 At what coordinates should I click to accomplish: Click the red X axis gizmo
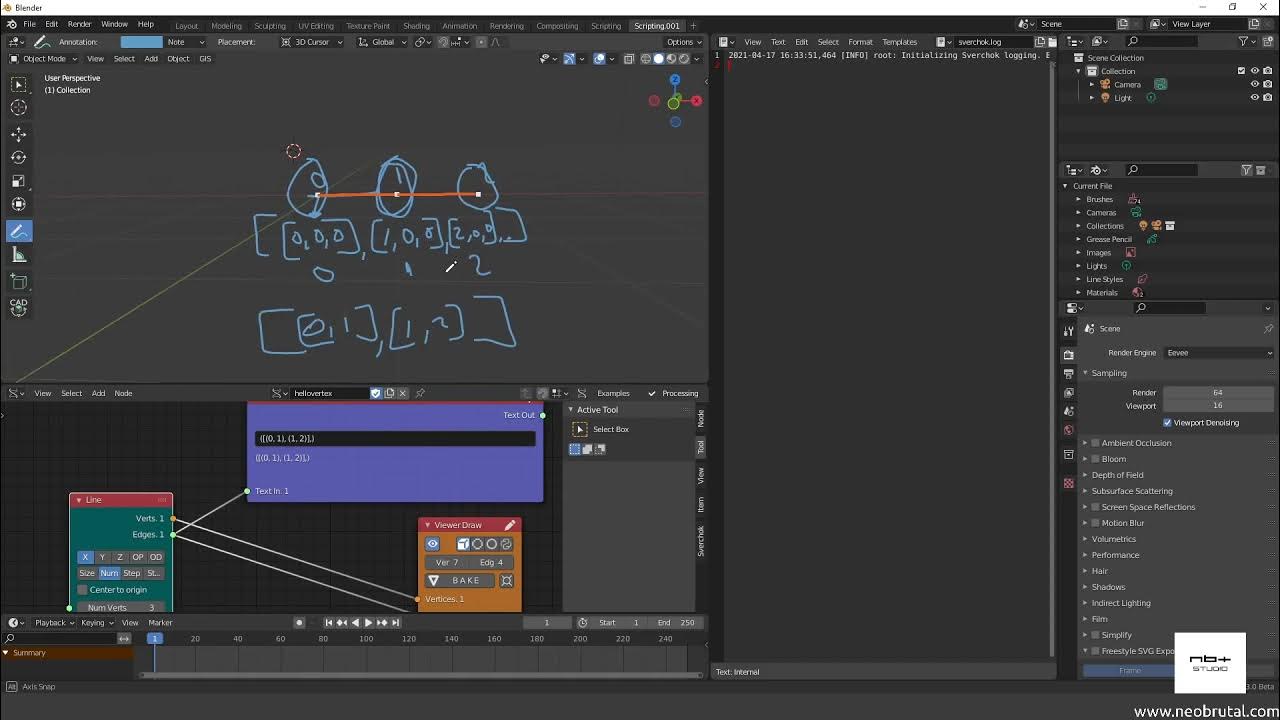point(696,101)
